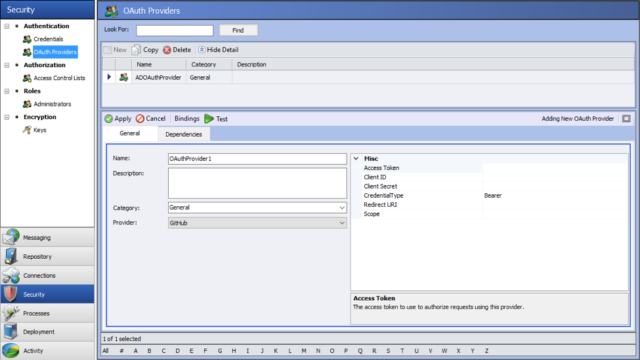Collapse the Authentication tree group
640x360 pixels.
click(x=7, y=26)
